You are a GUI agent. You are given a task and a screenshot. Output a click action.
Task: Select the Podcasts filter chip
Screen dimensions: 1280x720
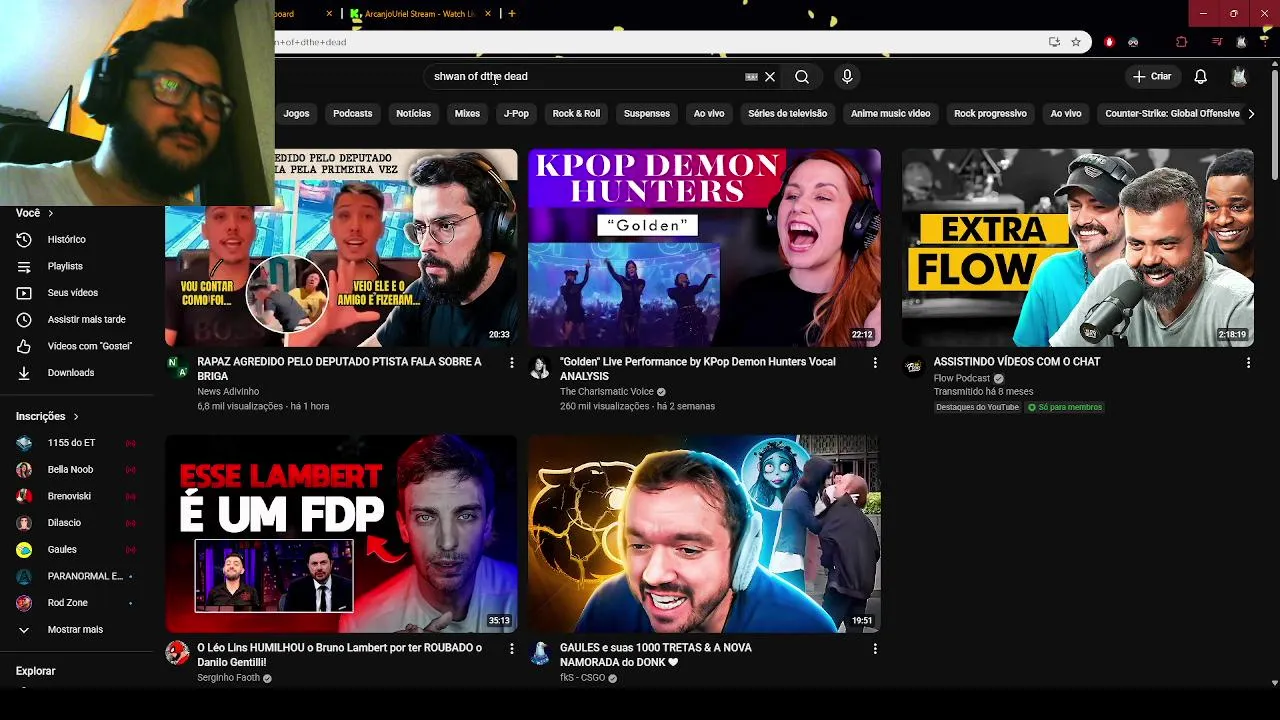[352, 114]
